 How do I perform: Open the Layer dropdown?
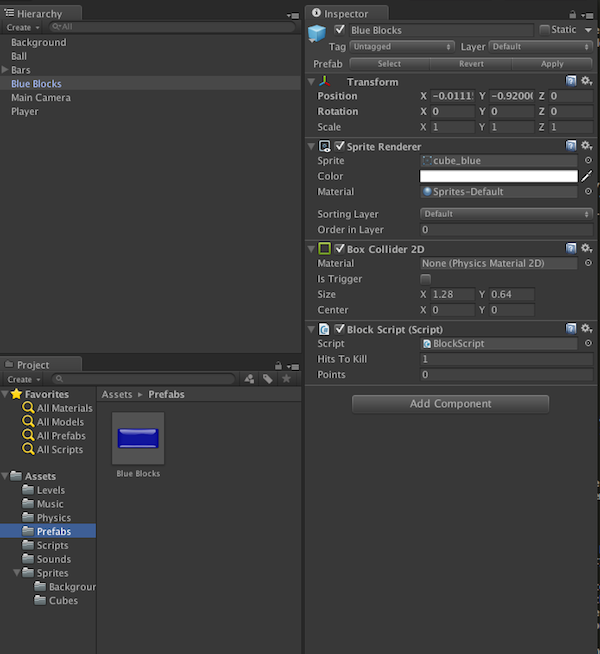point(541,47)
